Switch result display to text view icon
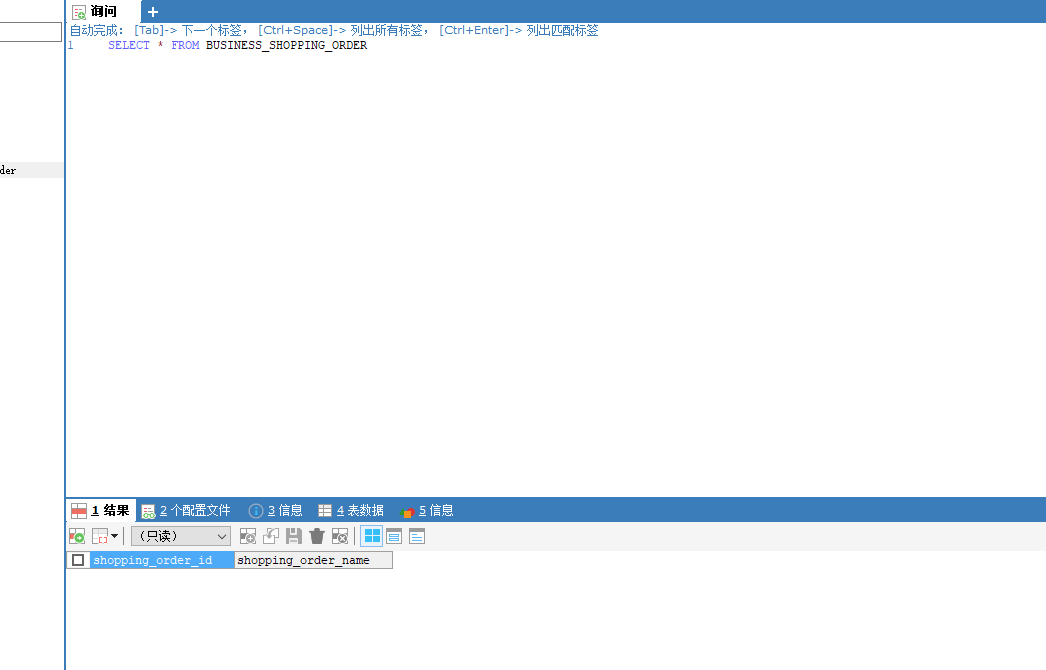 pos(417,536)
